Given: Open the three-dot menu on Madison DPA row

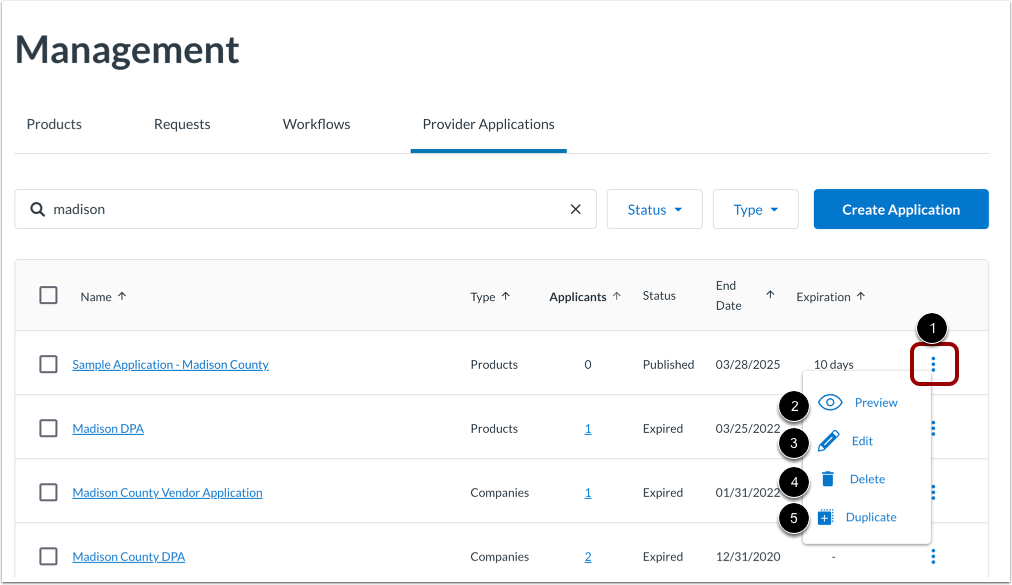Looking at the screenshot, I should (933, 428).
